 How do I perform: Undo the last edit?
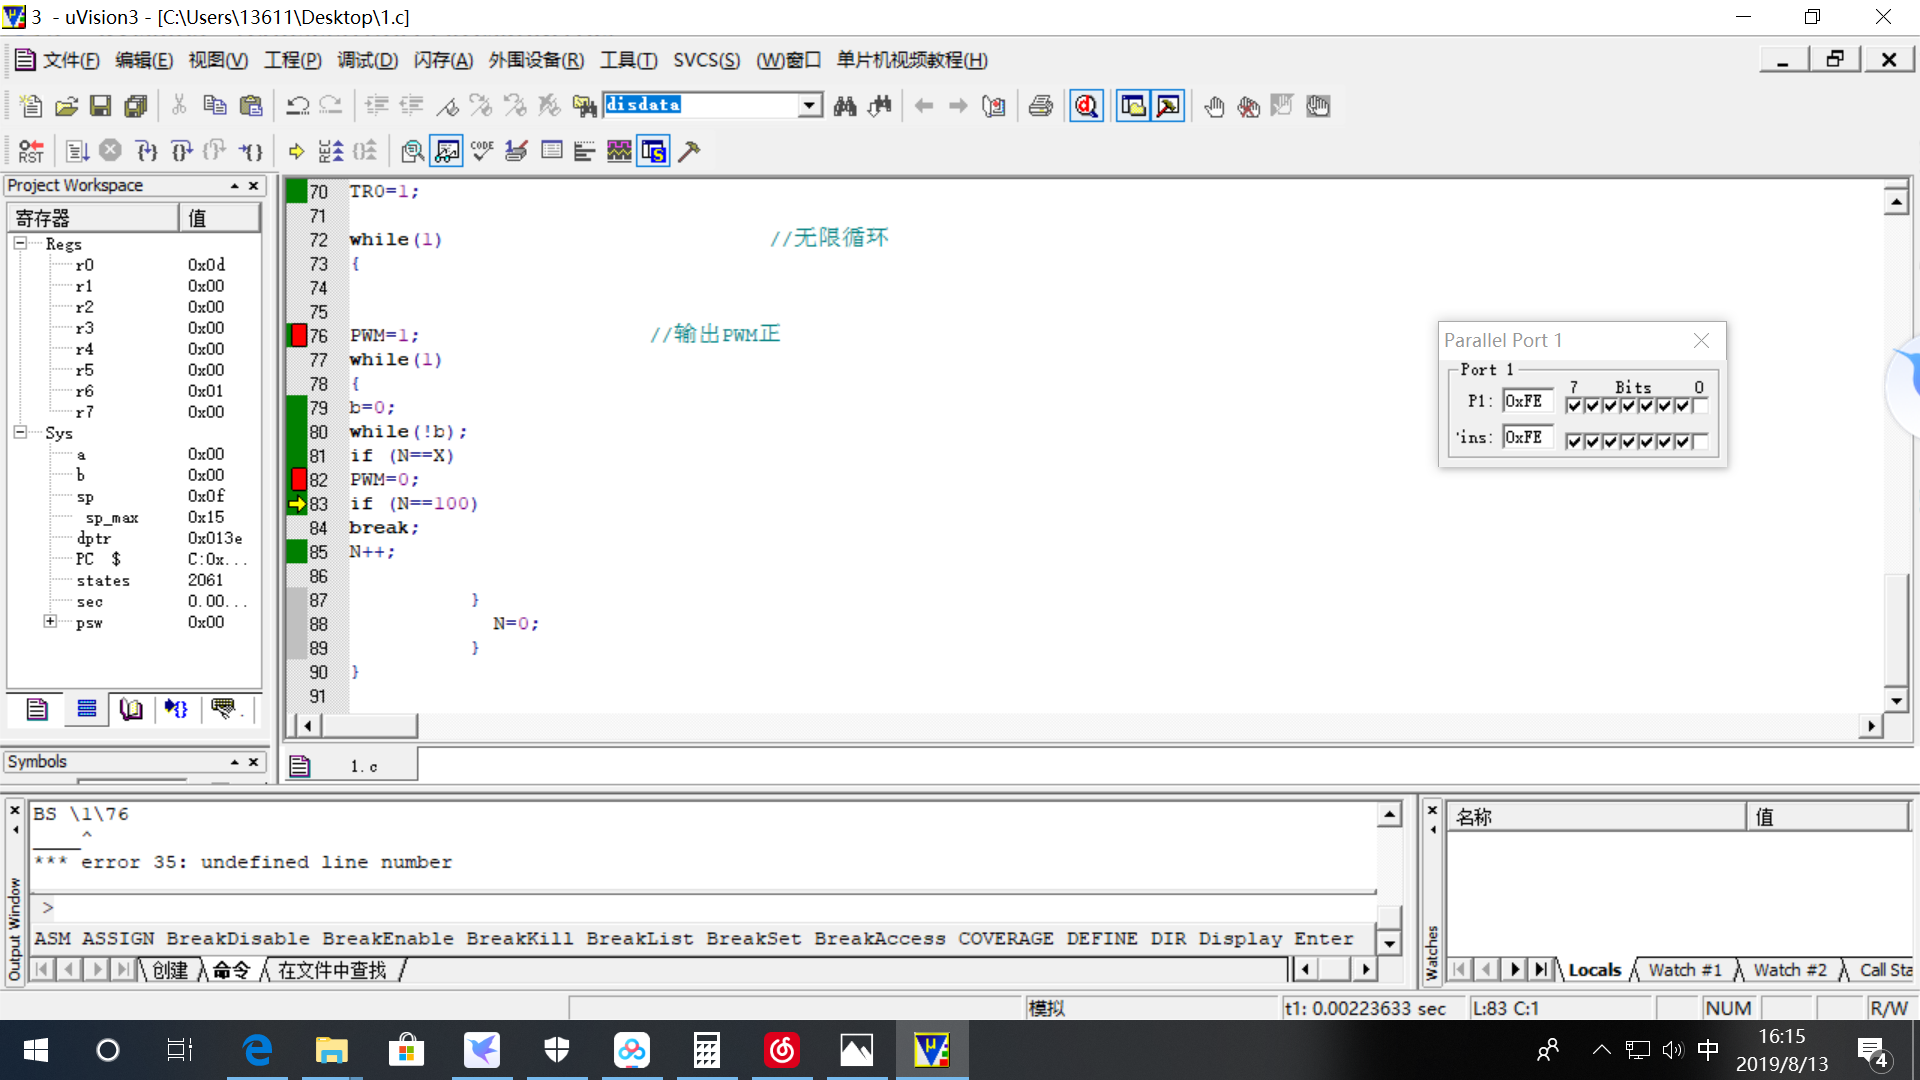(297, 105)
